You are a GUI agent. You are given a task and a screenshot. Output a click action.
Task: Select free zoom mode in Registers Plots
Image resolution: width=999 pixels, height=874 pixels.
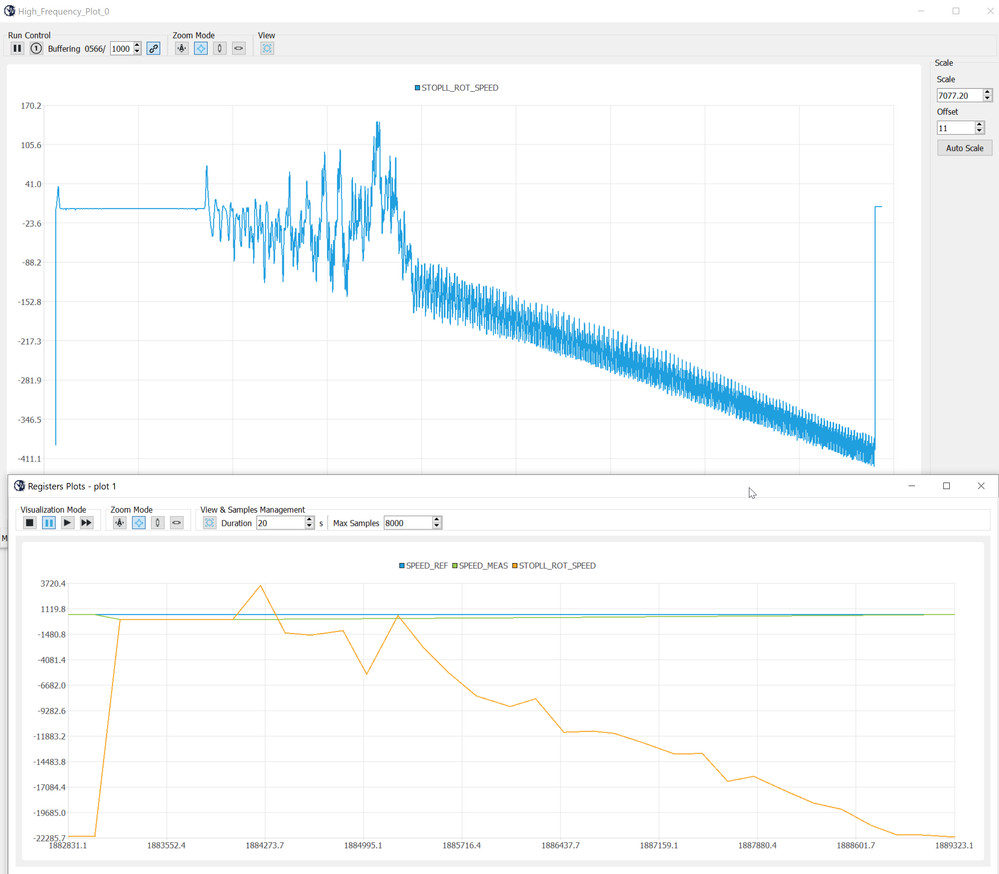[139, 523]
